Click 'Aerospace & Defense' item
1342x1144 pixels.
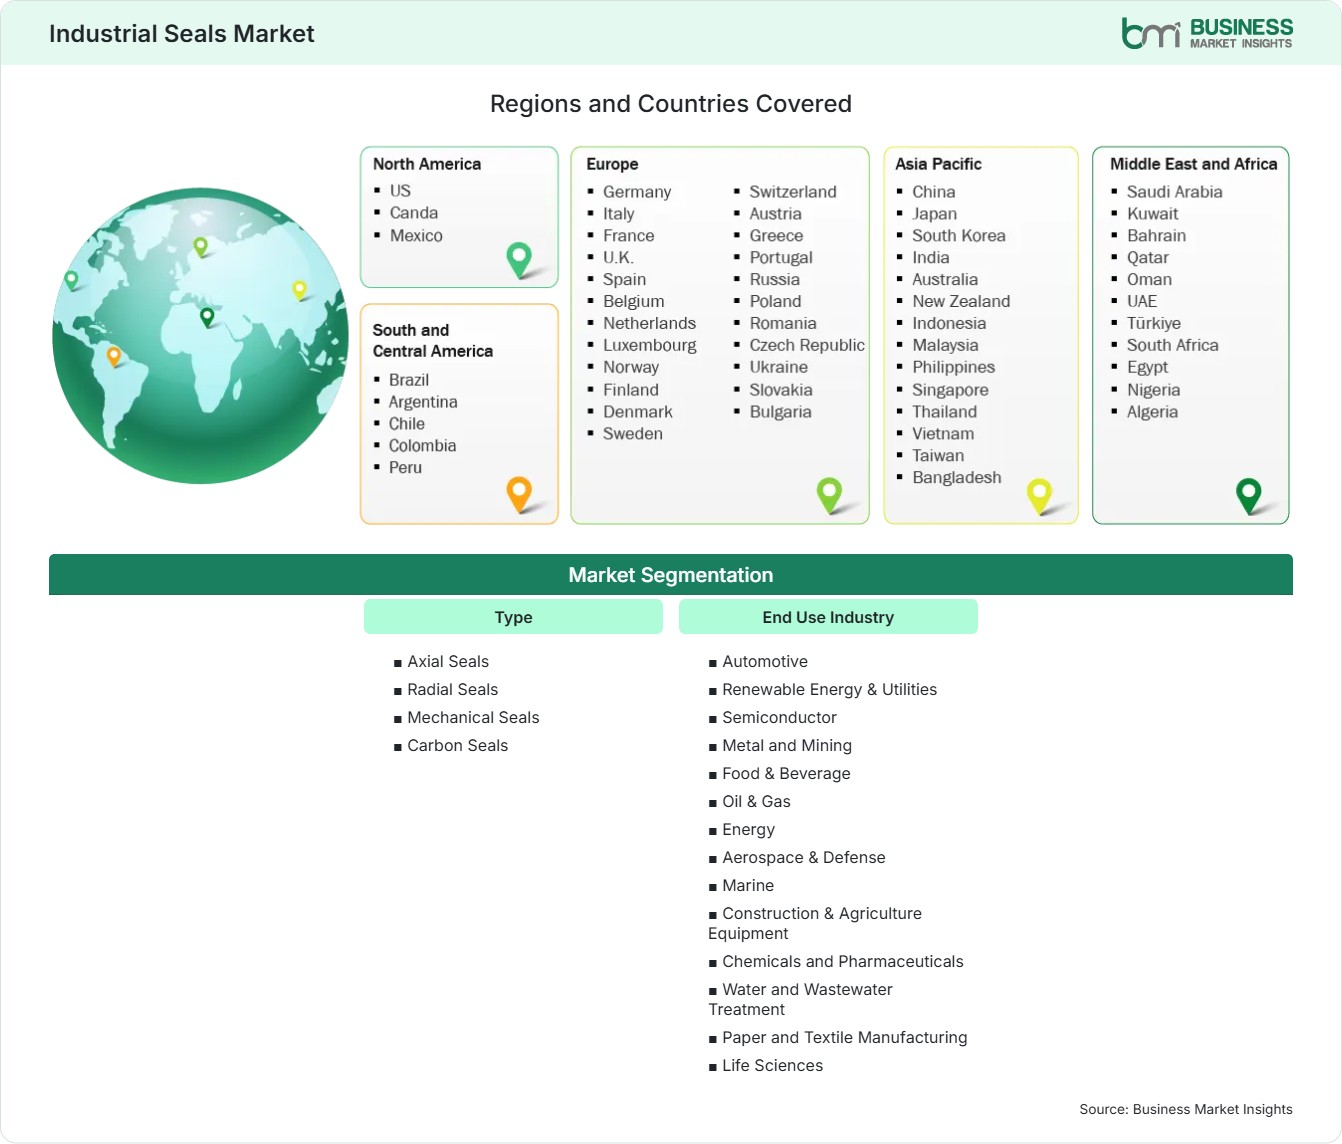pyautogui.click(x=804, y=858)
